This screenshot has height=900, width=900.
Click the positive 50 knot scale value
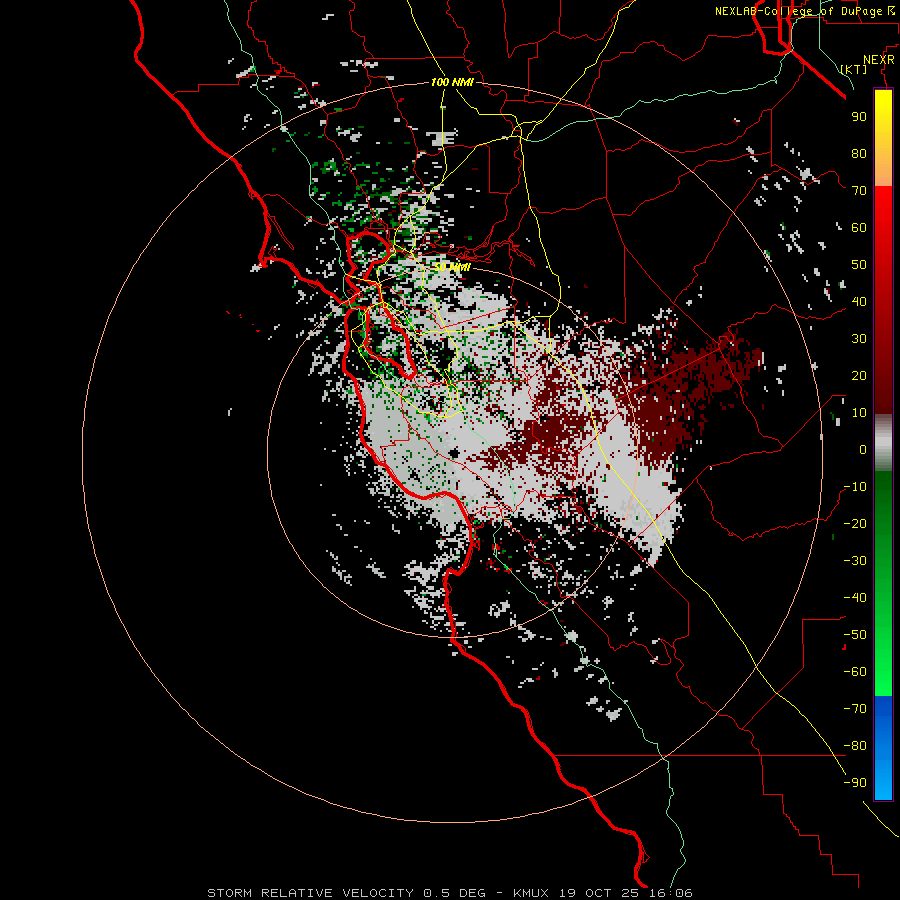coord(859,265)
